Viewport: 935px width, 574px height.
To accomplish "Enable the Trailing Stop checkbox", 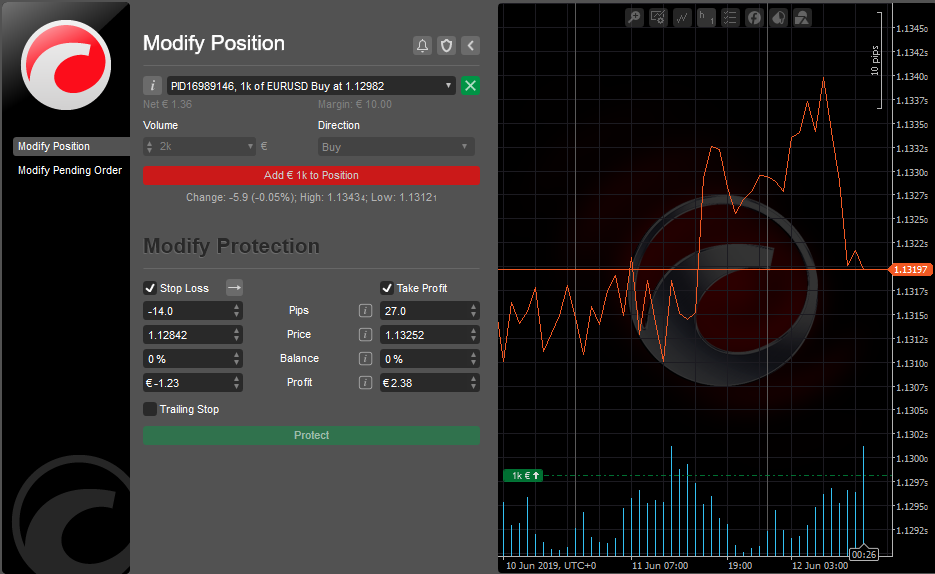I will click(x=150, y=409).
